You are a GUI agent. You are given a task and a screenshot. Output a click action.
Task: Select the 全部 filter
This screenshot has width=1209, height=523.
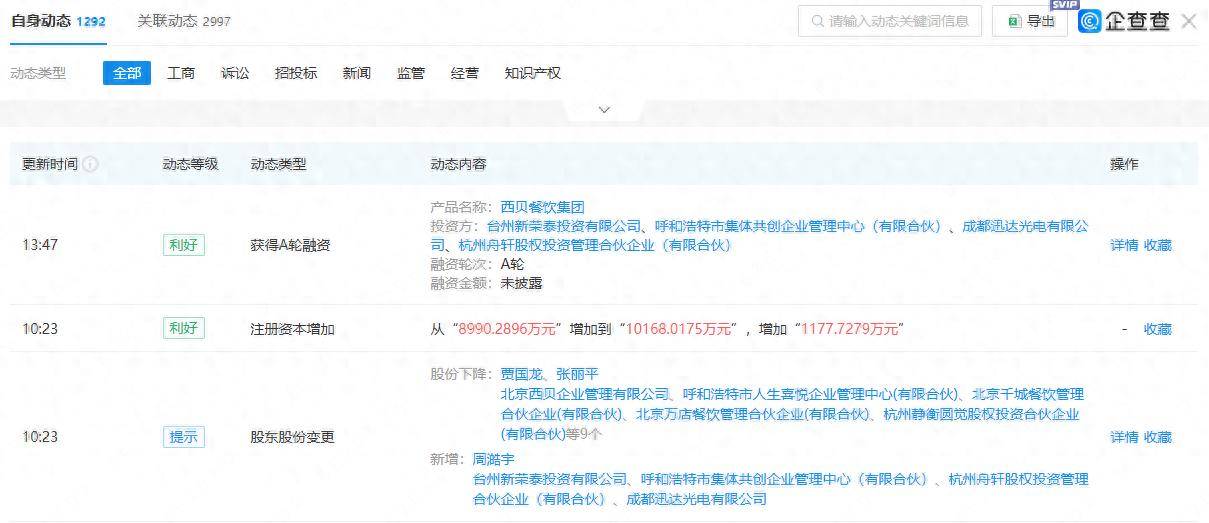[127, 73]
